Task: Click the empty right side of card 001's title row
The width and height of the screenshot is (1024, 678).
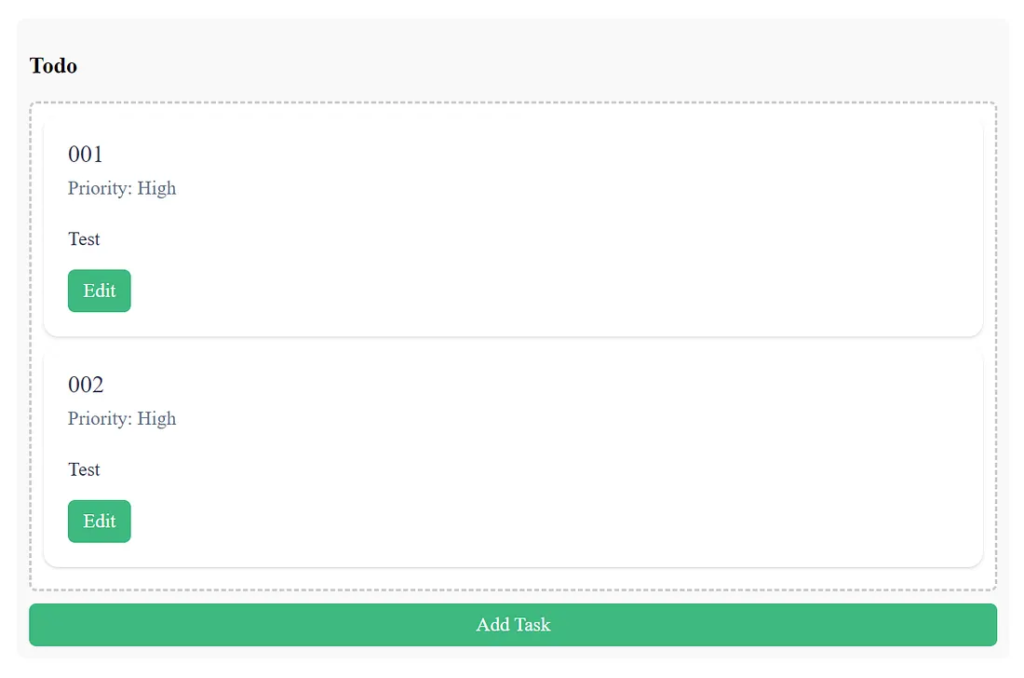Action: click(x=600, y=154)
